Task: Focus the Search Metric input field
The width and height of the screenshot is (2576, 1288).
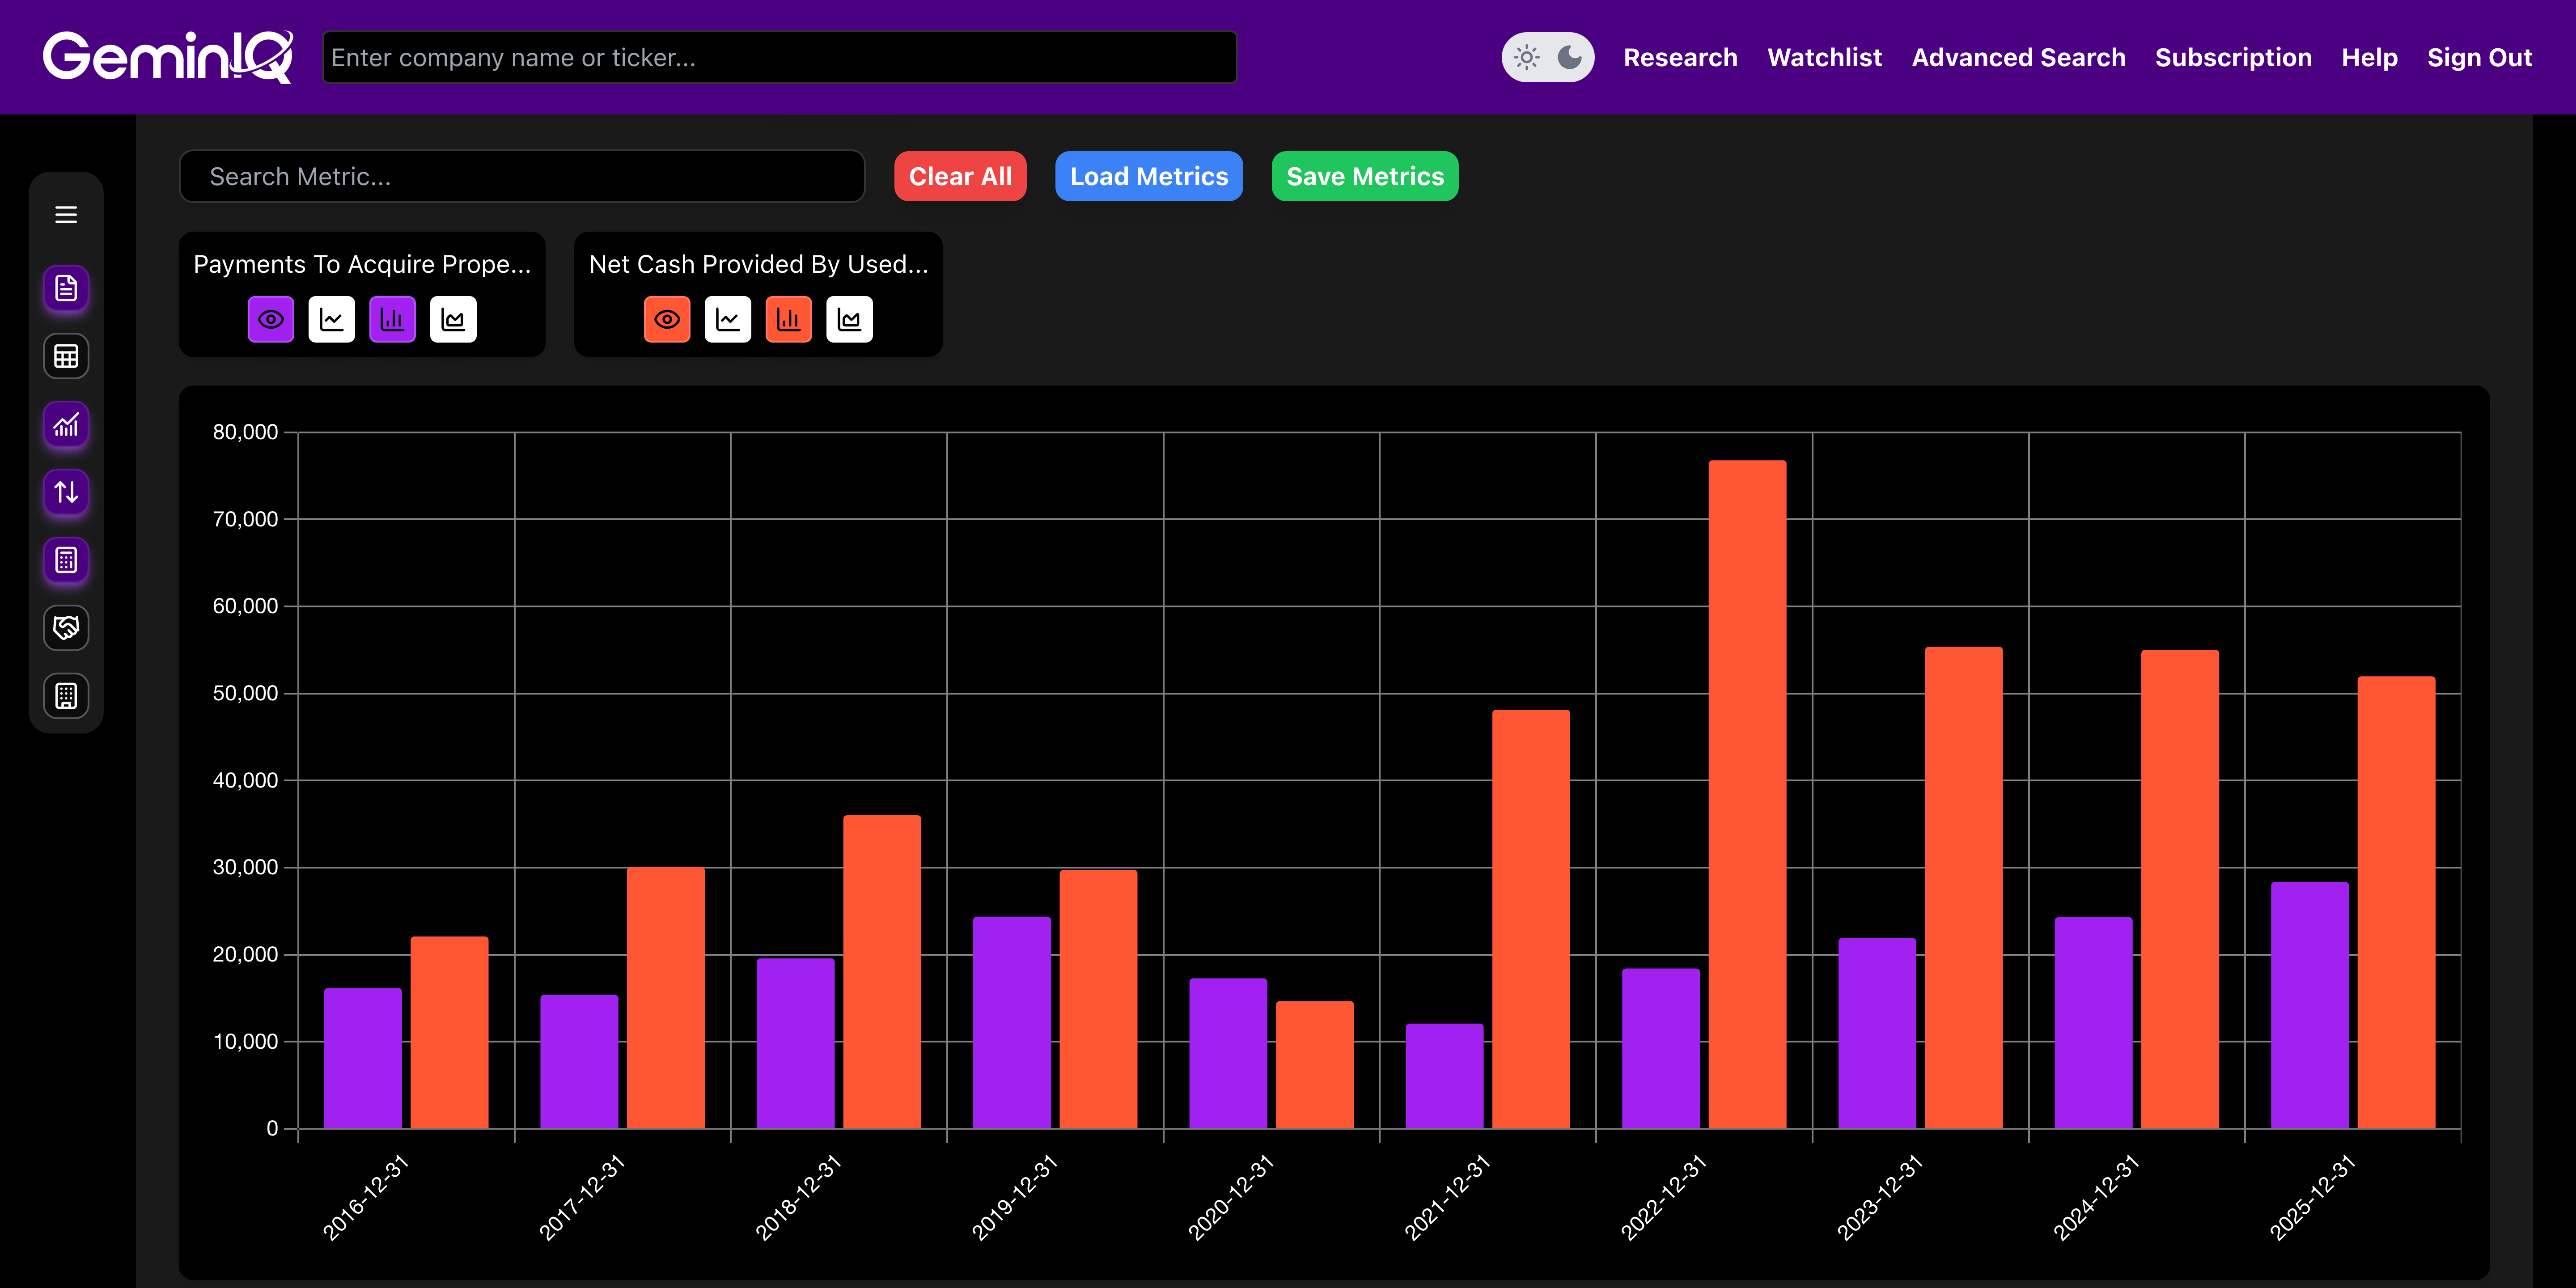Action: pos(522,177)
